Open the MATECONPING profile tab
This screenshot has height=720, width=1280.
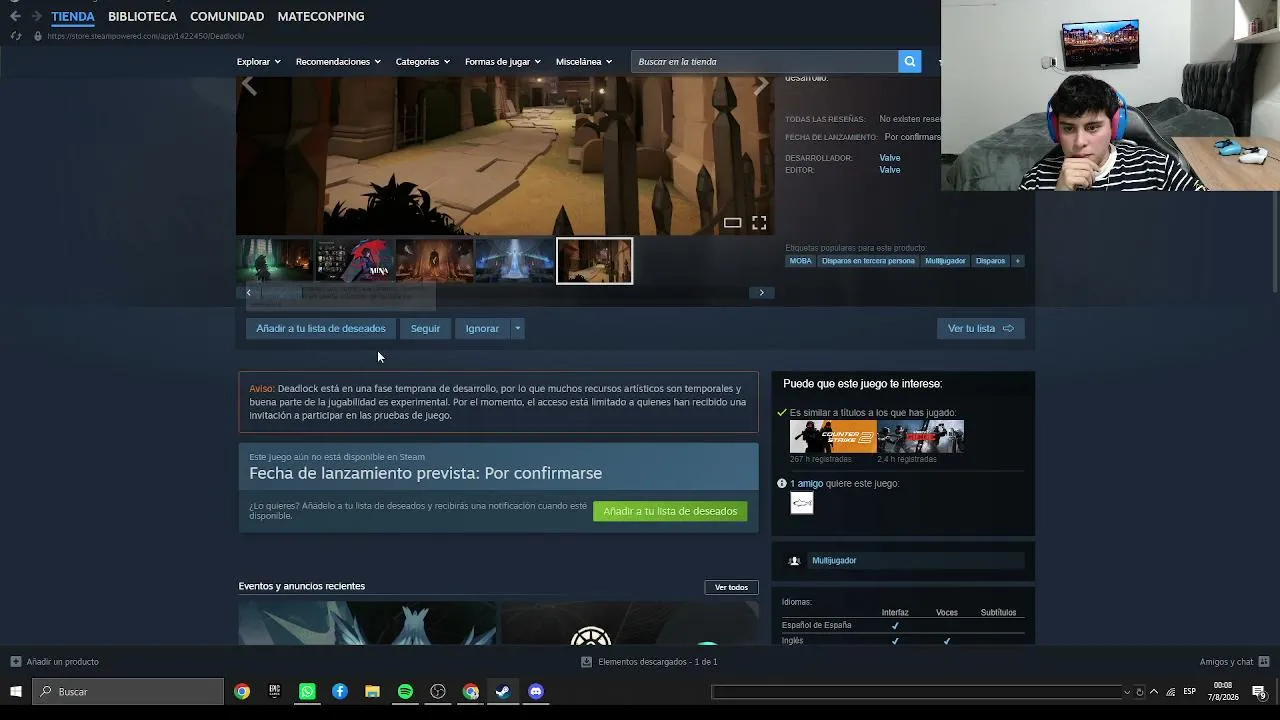click(x=321, y=16)
